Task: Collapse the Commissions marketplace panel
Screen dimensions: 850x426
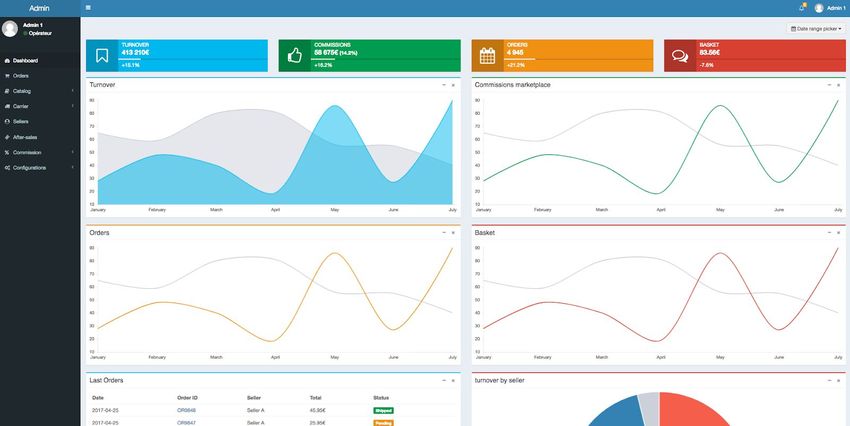Action: tap(829, 85)
